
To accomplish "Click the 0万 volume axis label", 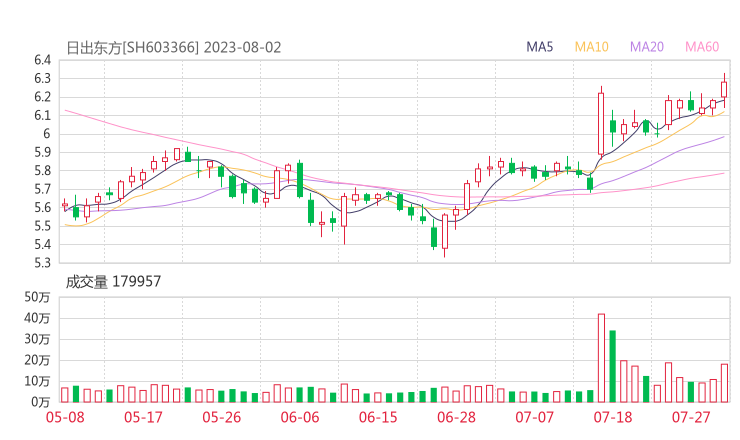I will click(x=41, y=402).
